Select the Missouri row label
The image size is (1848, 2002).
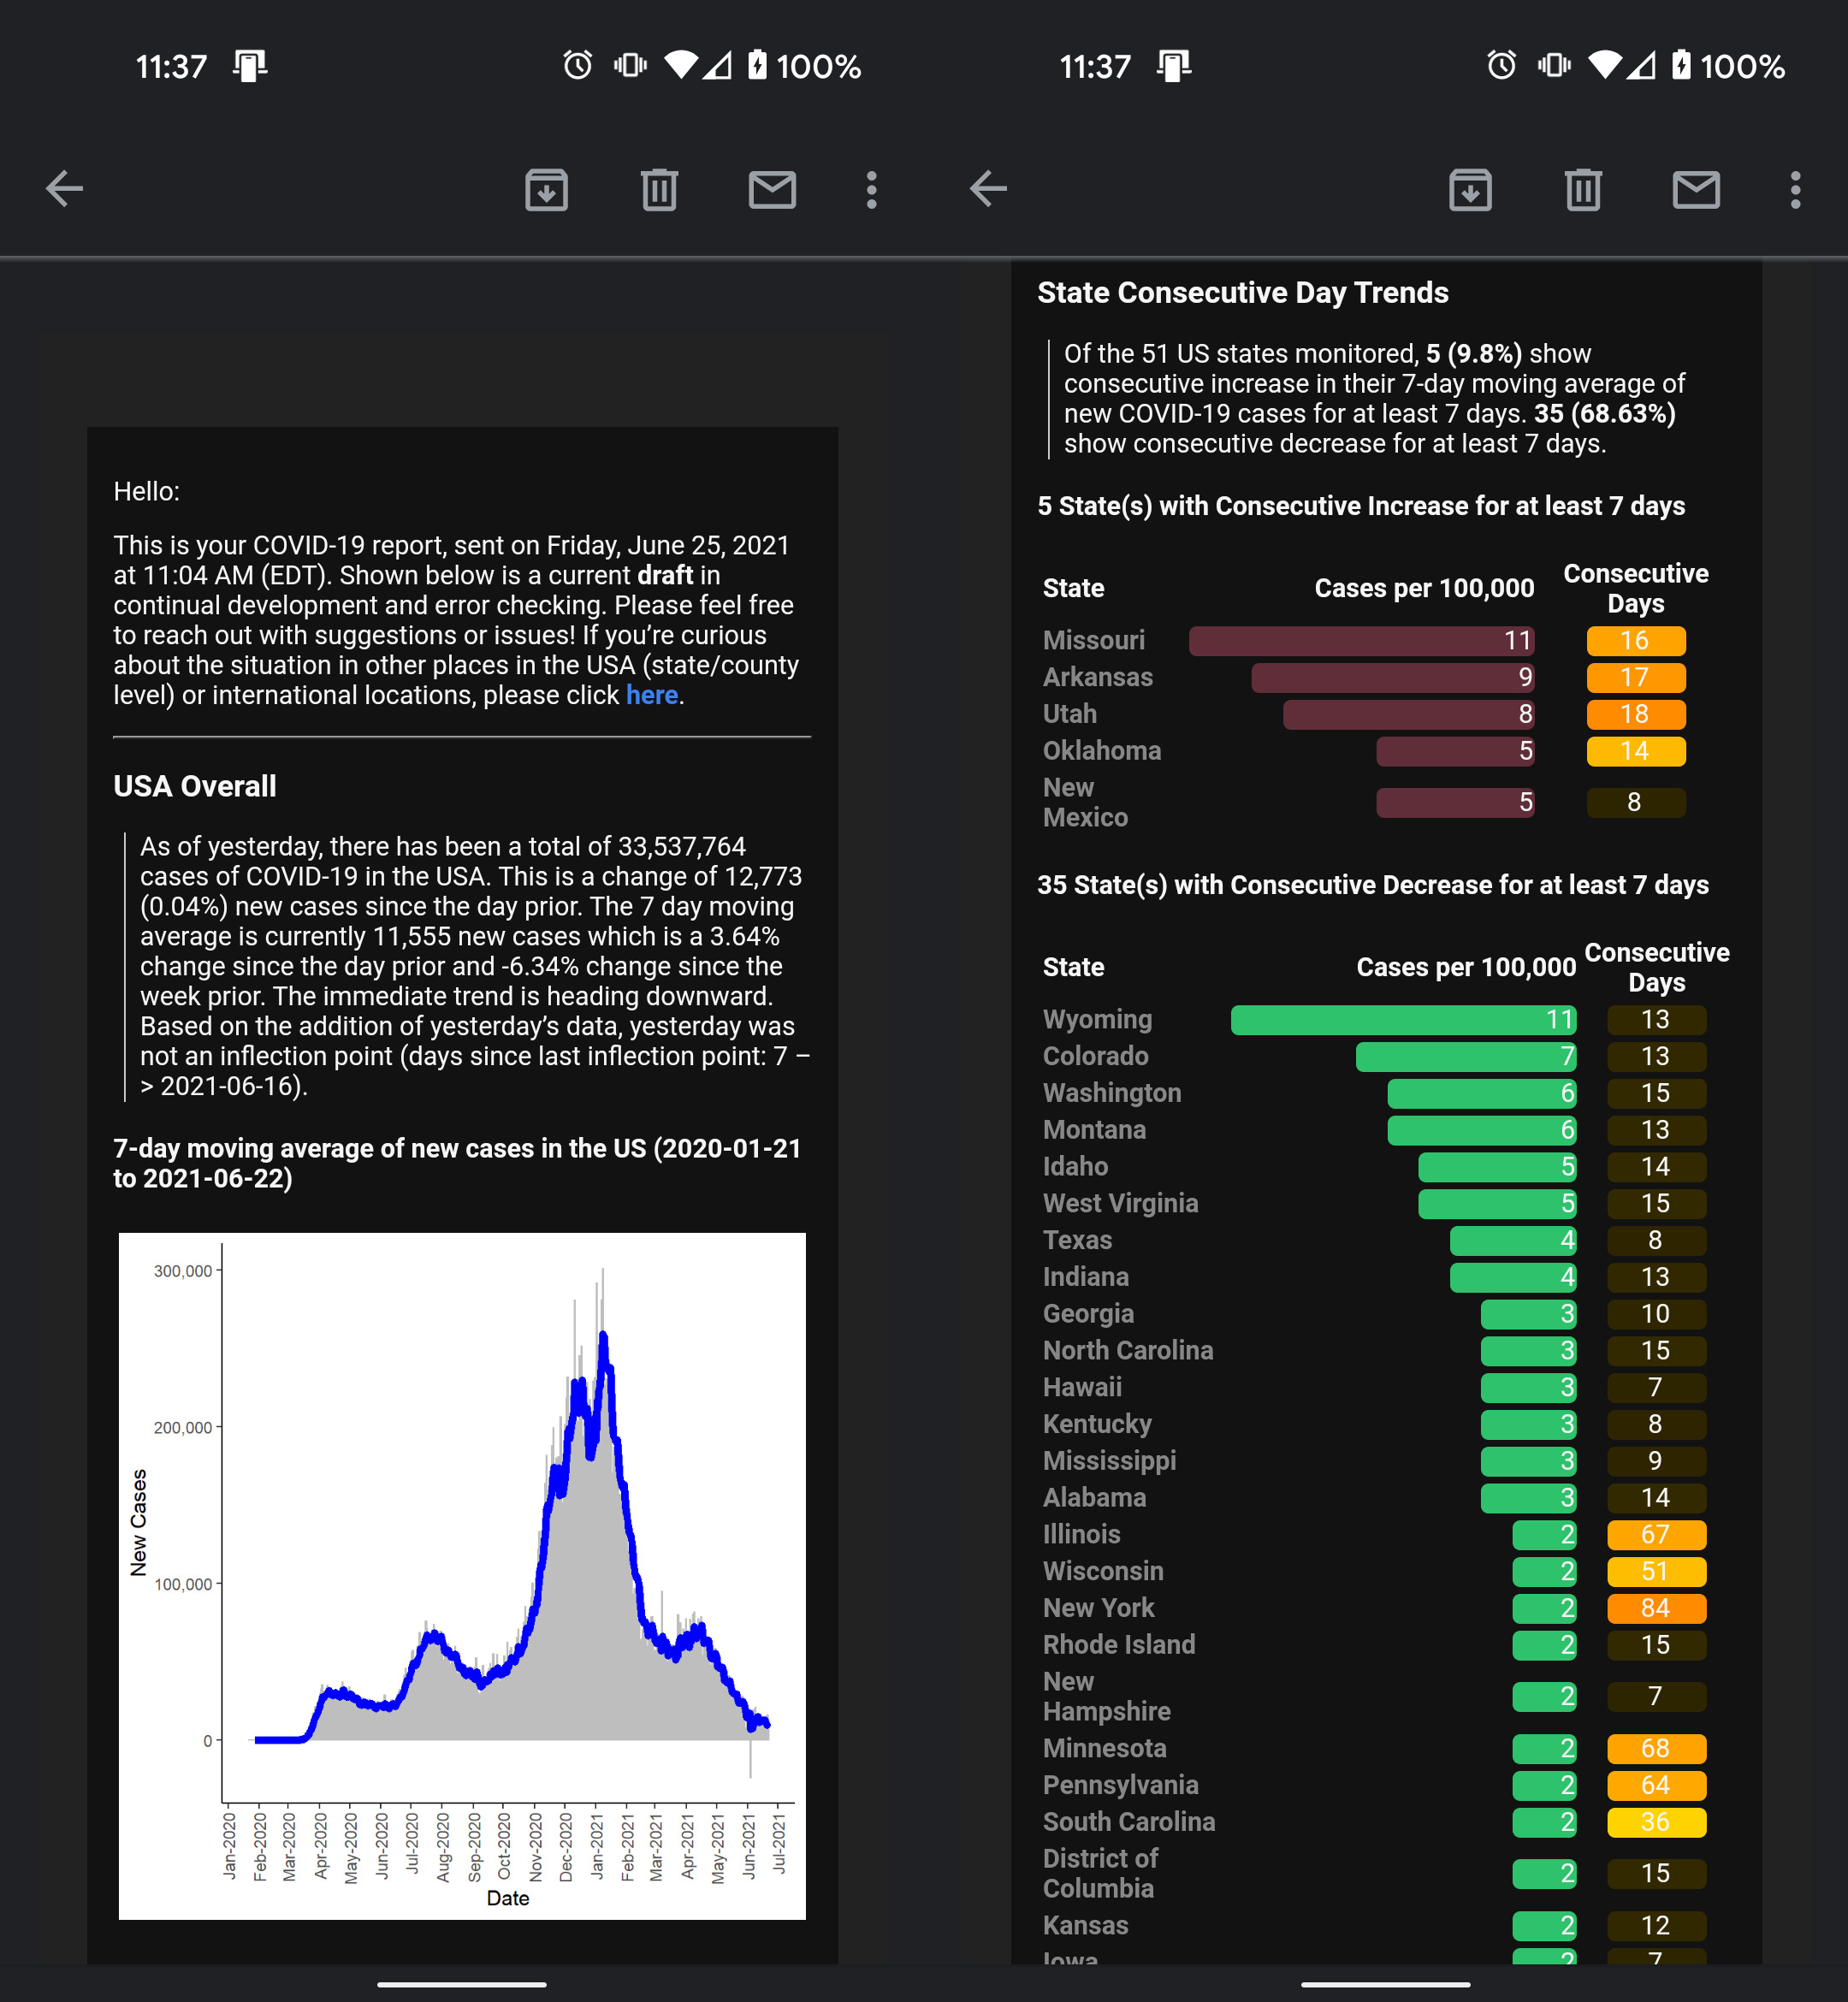(x=1094, y=640)
